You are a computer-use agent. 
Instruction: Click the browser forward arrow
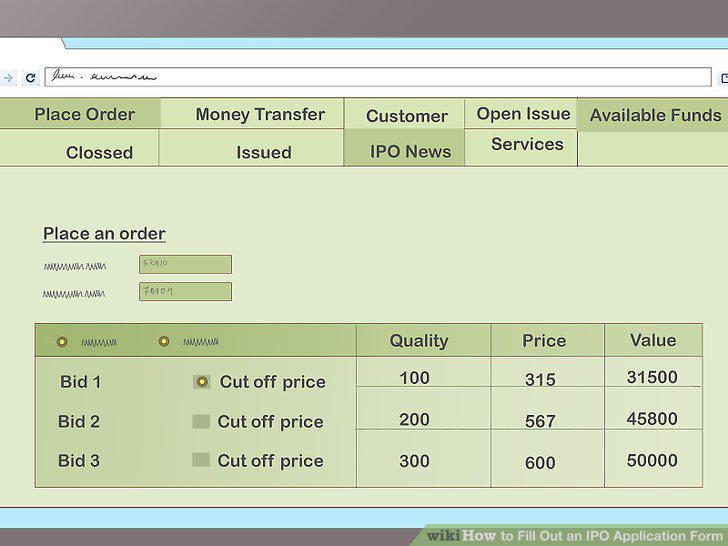click(8, 78)
